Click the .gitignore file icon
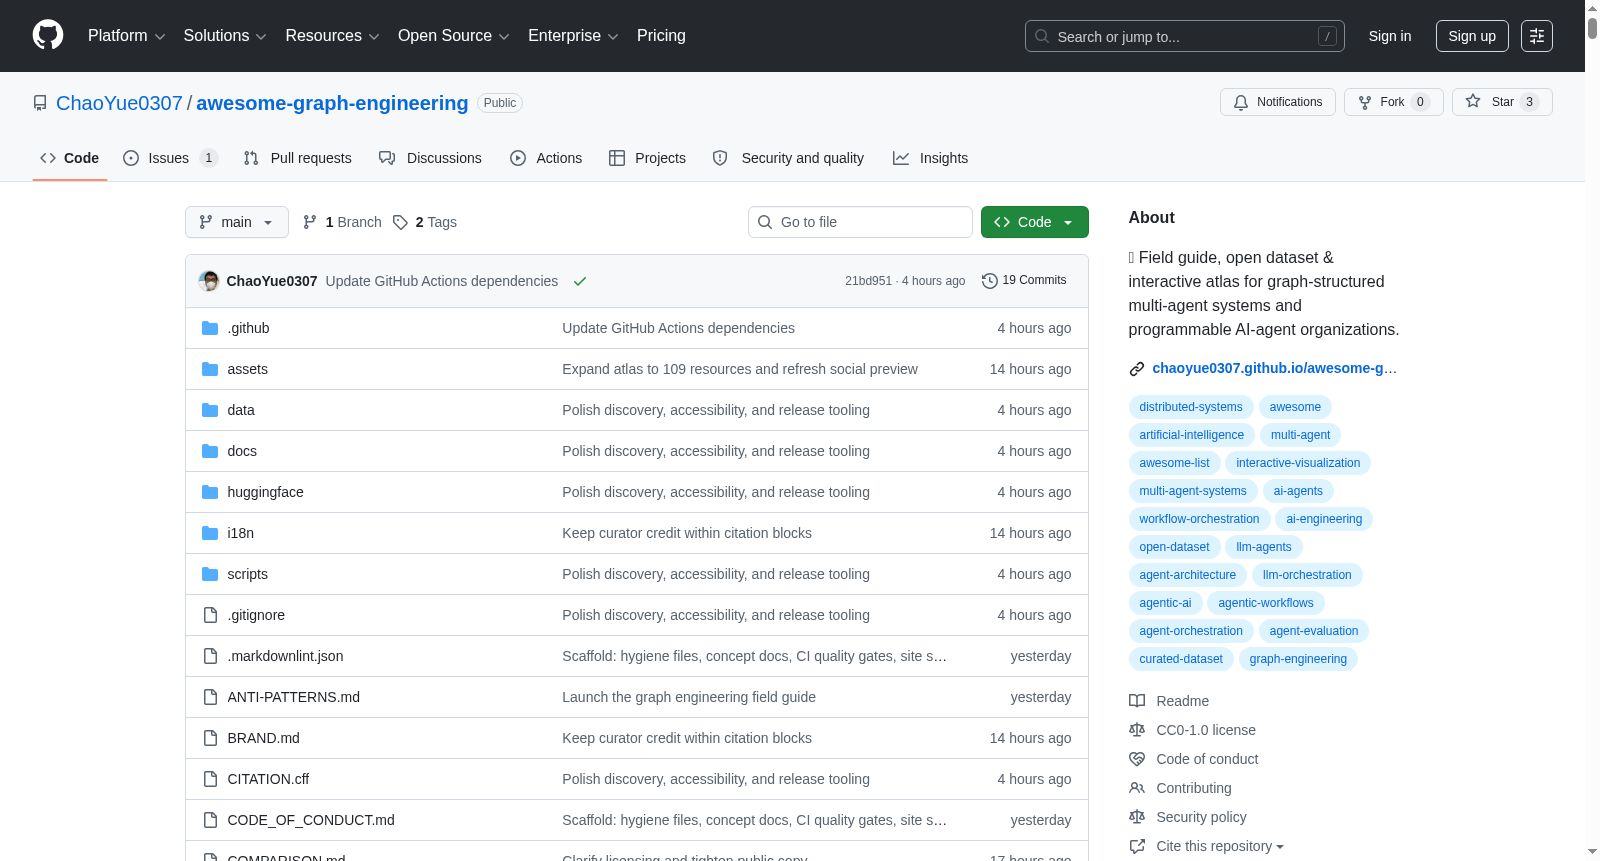This screenshot has width=1600, height=861. (210, 615)
